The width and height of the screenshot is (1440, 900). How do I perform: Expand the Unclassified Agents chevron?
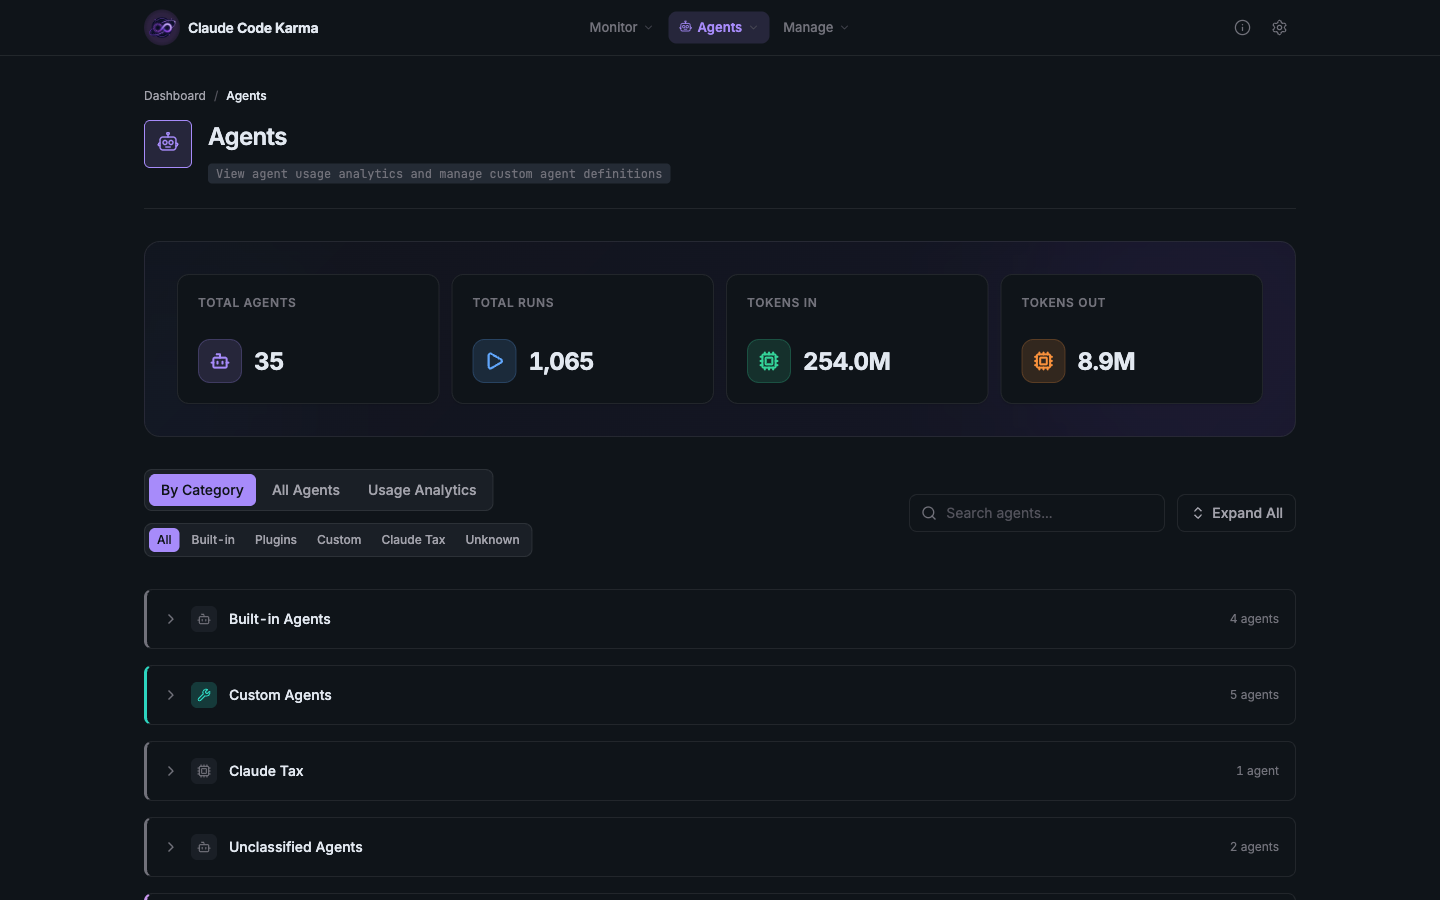[171, 847]
